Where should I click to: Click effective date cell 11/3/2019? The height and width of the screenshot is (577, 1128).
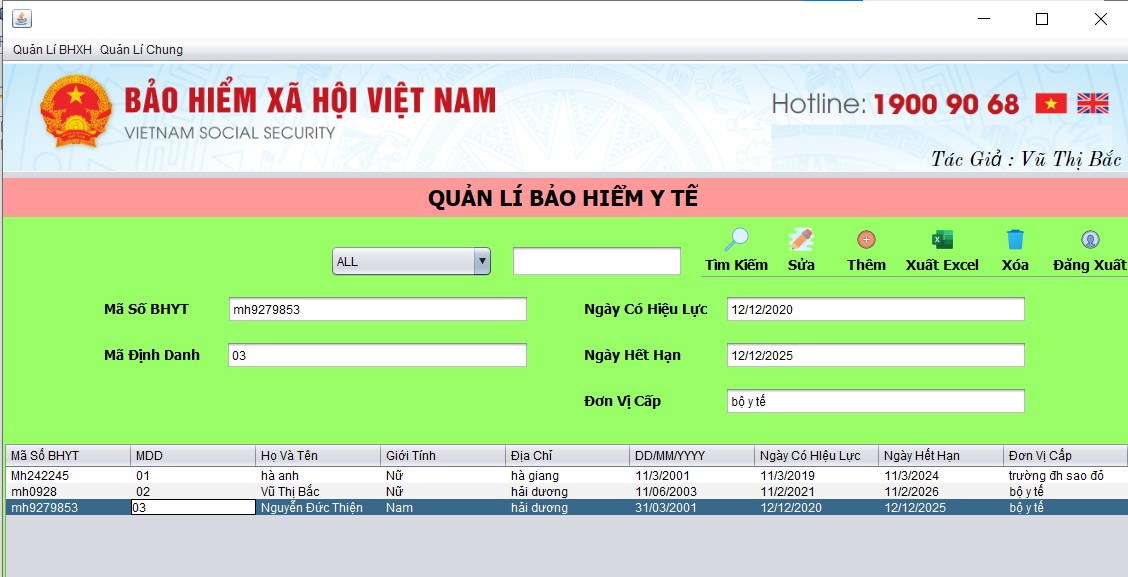(x=817, y=476)
